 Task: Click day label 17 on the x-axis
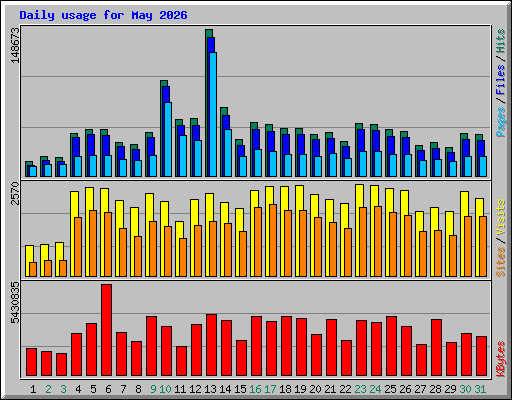click(270, 389)
